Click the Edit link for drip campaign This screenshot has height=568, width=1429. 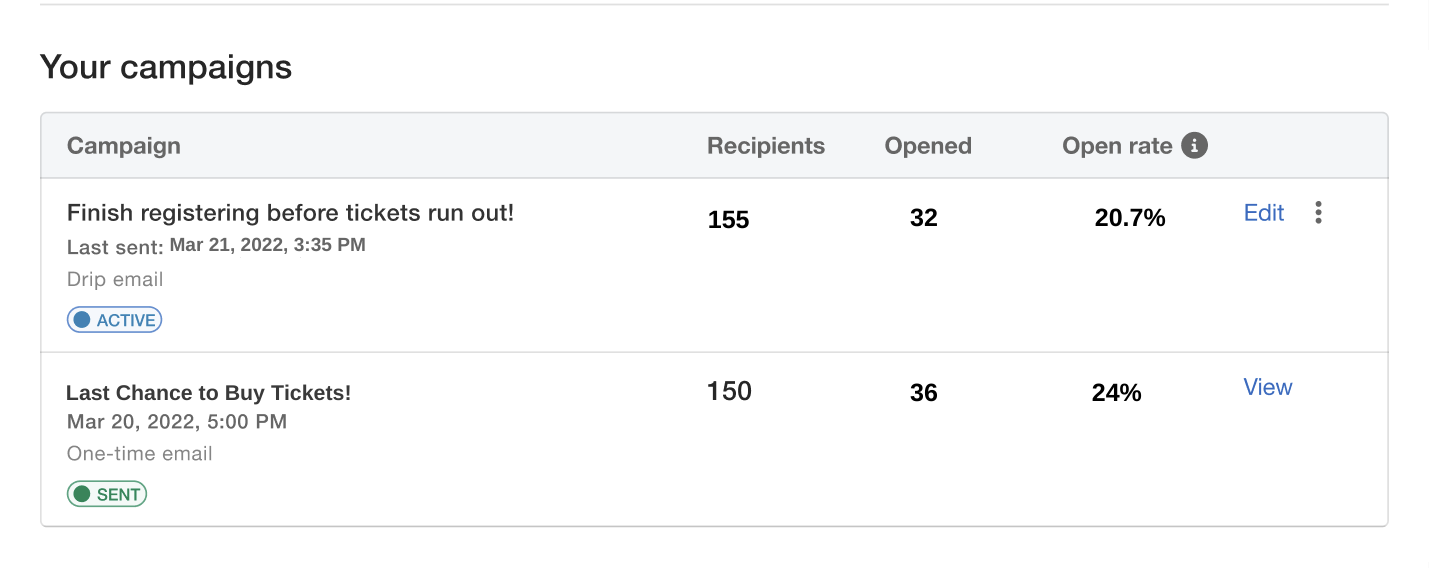point(1264,213)
